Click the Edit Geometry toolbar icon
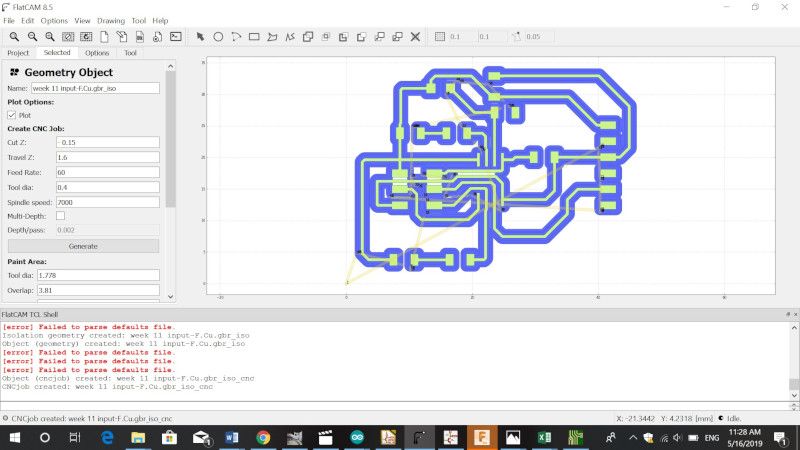 122,37
